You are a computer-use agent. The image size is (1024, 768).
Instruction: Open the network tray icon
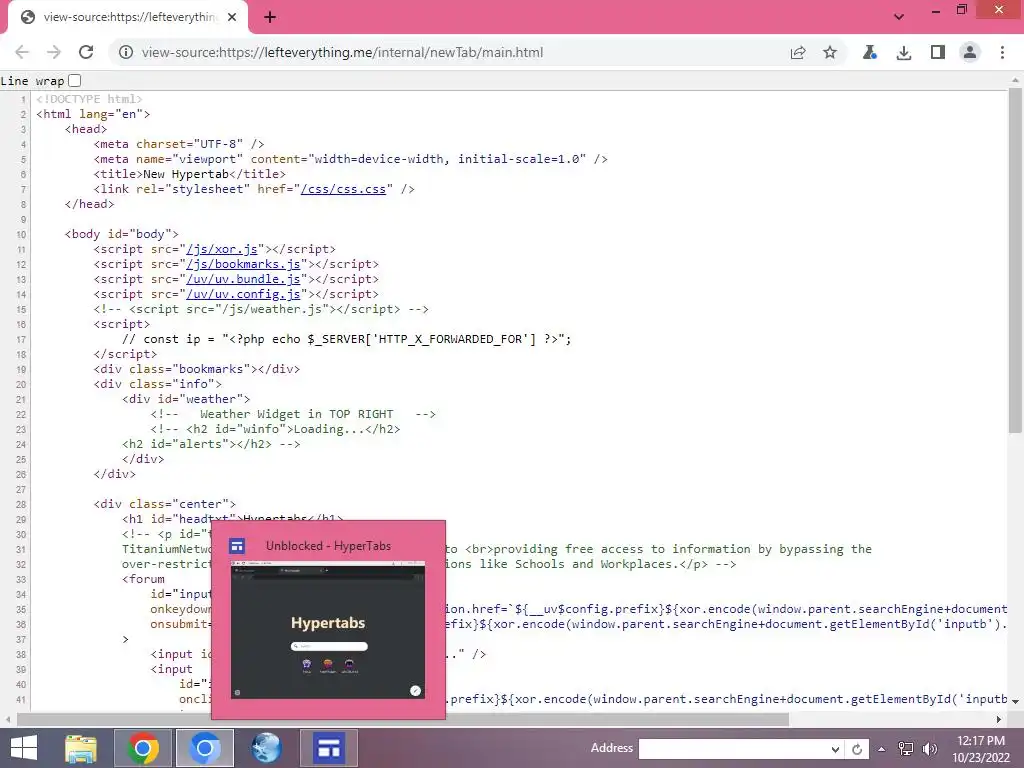[x=906, y=749]
